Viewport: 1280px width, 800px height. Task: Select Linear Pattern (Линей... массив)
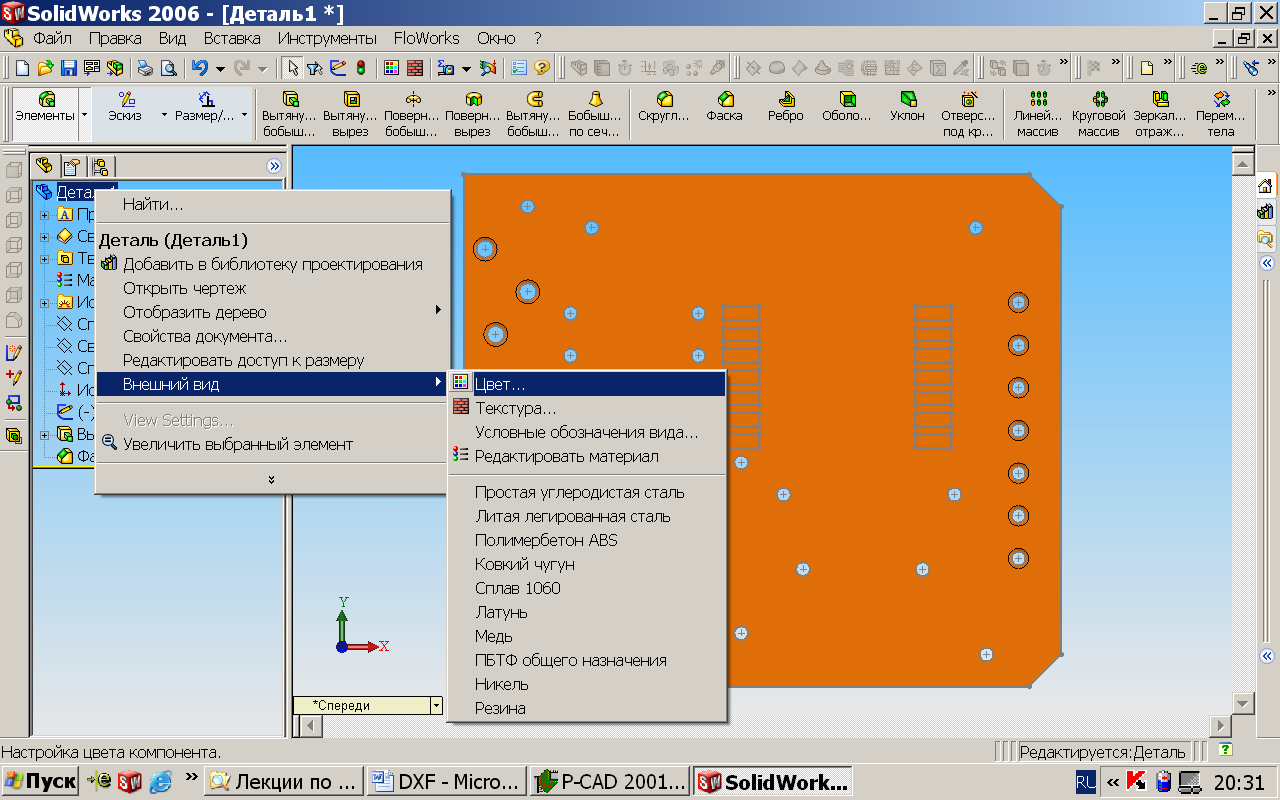tap(1037, 113)
